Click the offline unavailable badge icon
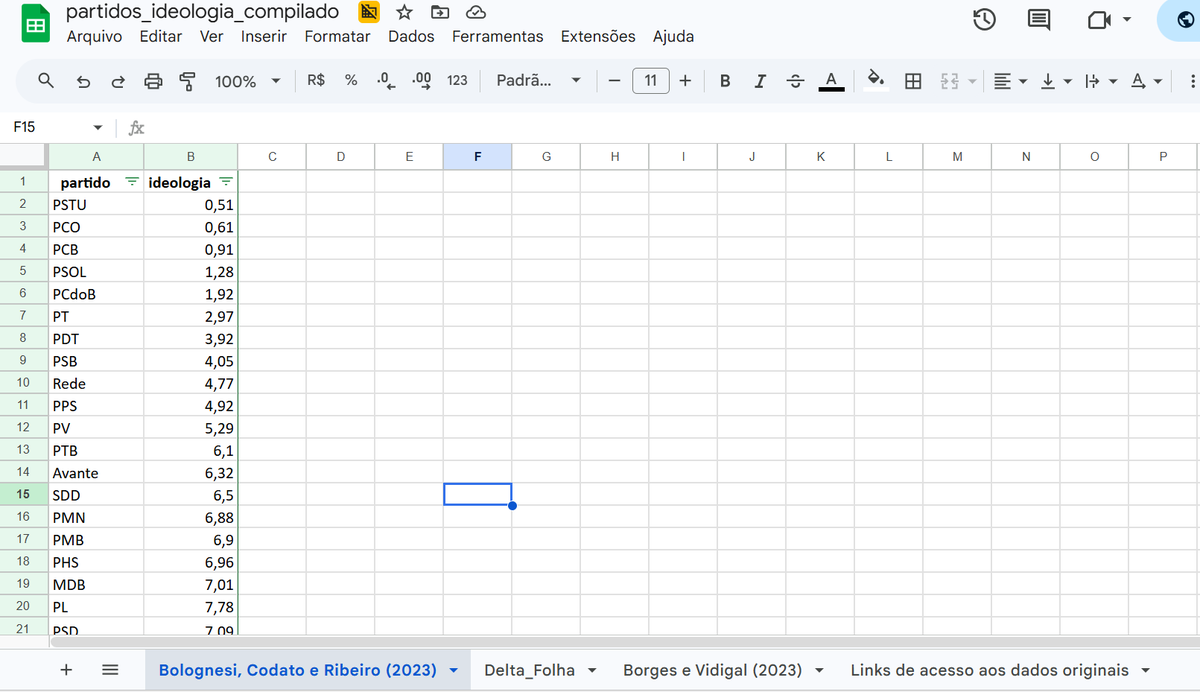Viewport: 1200px width, 692px height. coord(369,12)
